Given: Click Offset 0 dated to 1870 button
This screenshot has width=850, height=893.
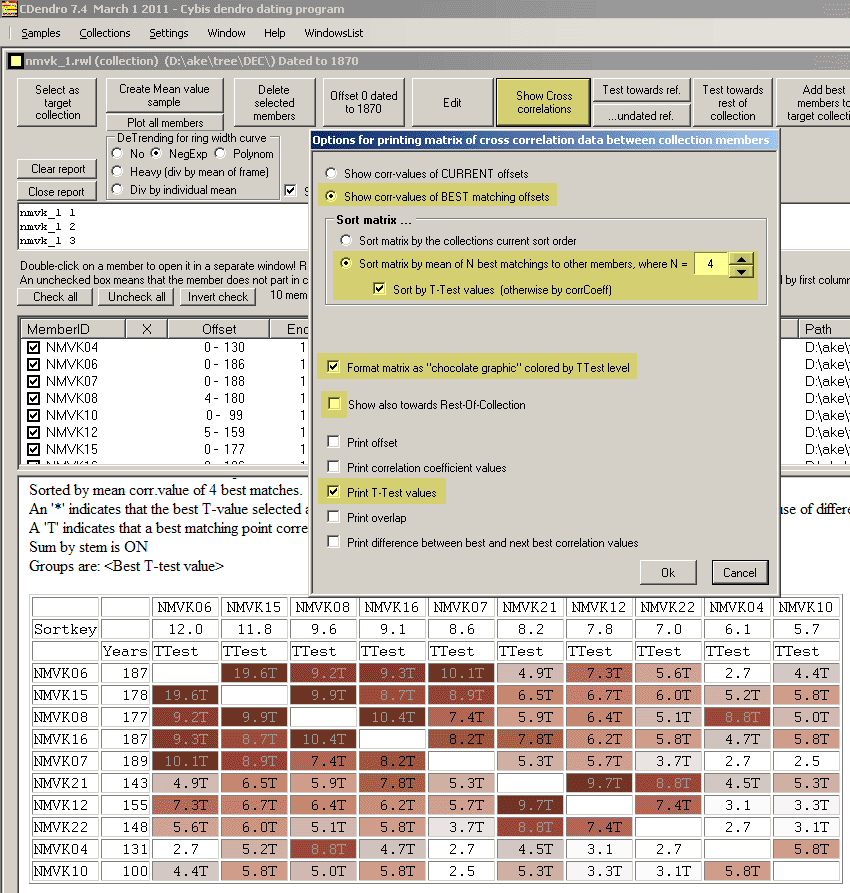Looking at the screenshot, I should click(363, 103).
